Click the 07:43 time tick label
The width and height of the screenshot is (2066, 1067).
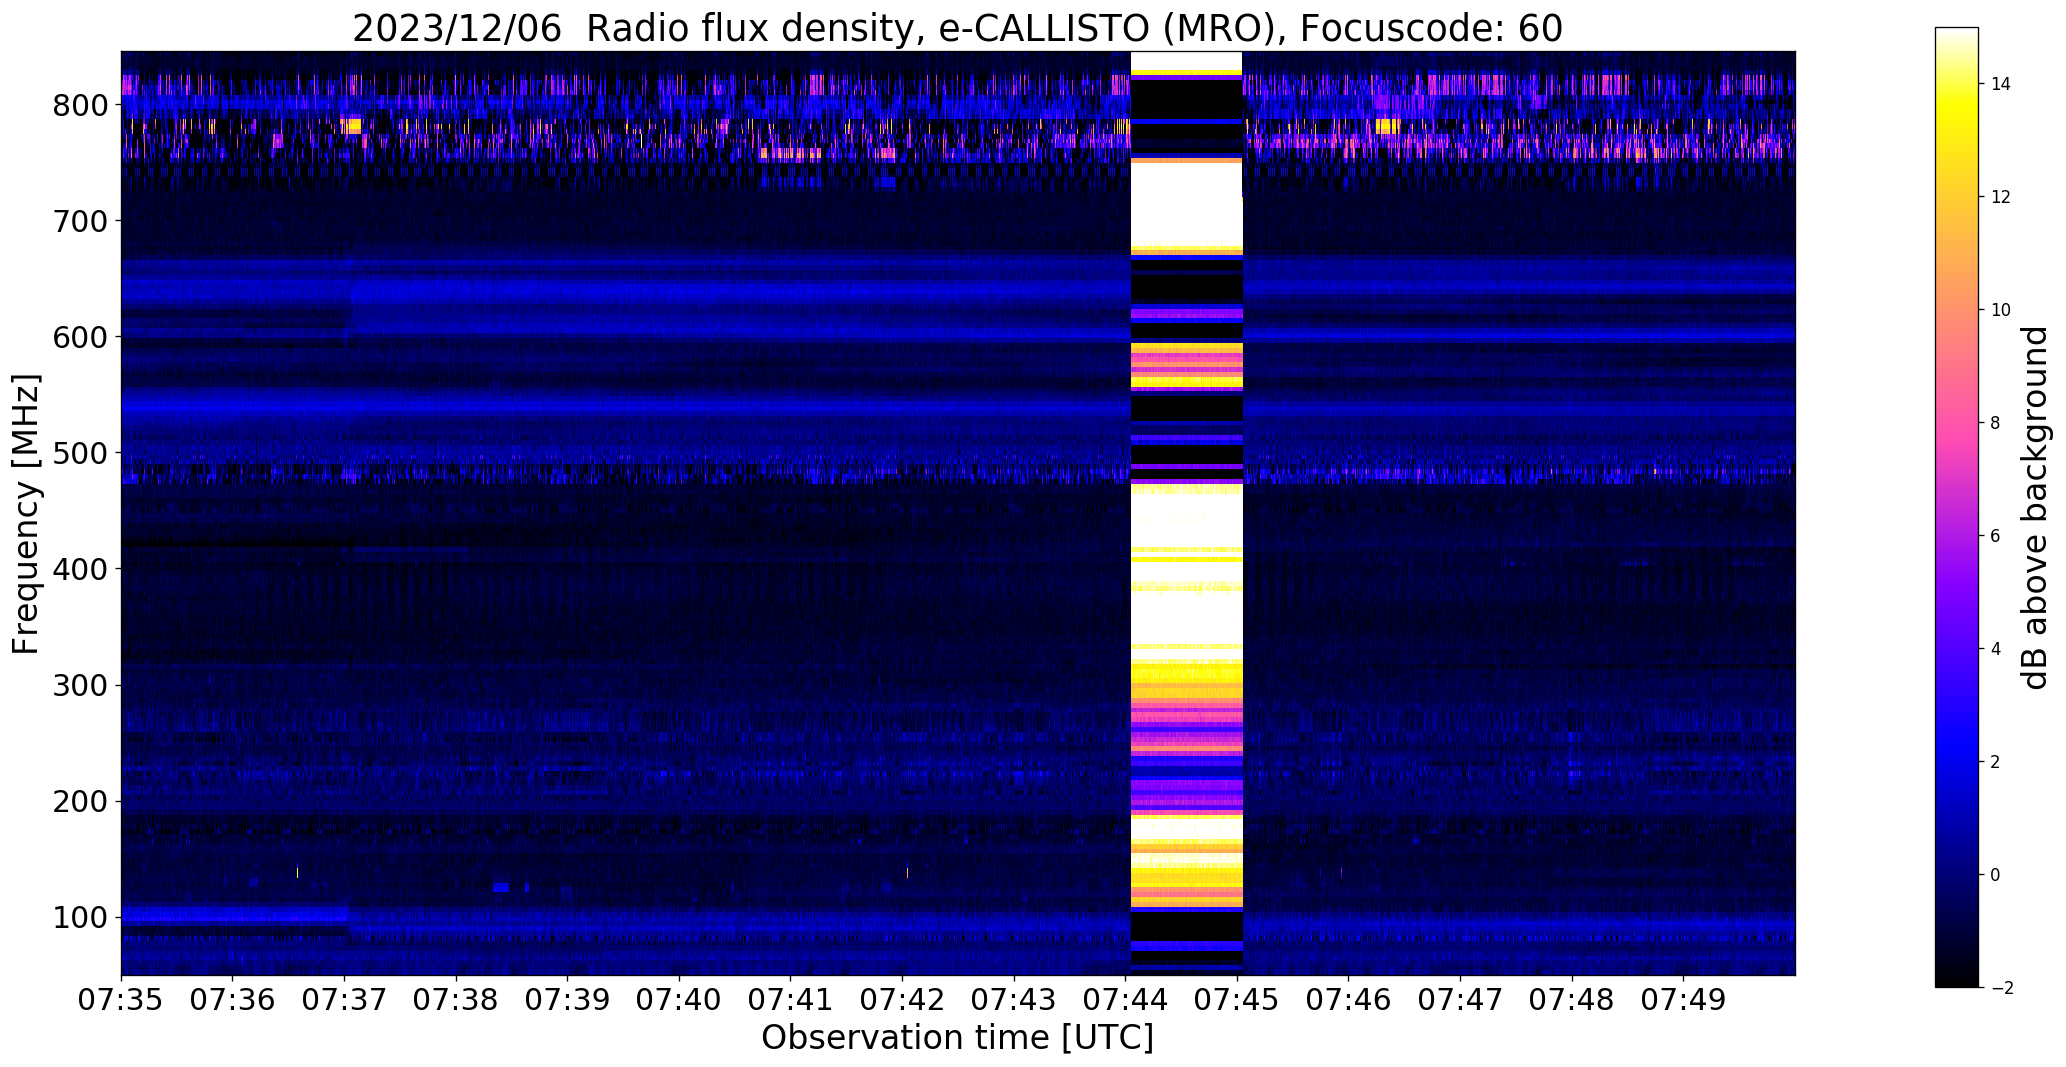(1014, 1001)
